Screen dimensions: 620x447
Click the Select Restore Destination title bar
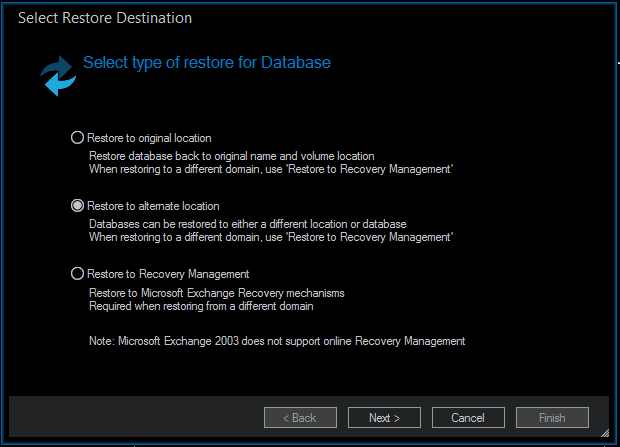tap(105, 18)
